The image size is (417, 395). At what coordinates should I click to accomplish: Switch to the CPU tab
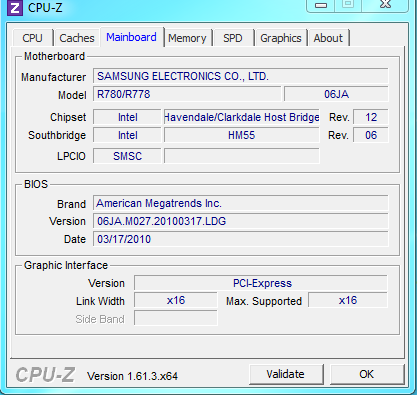32,38
